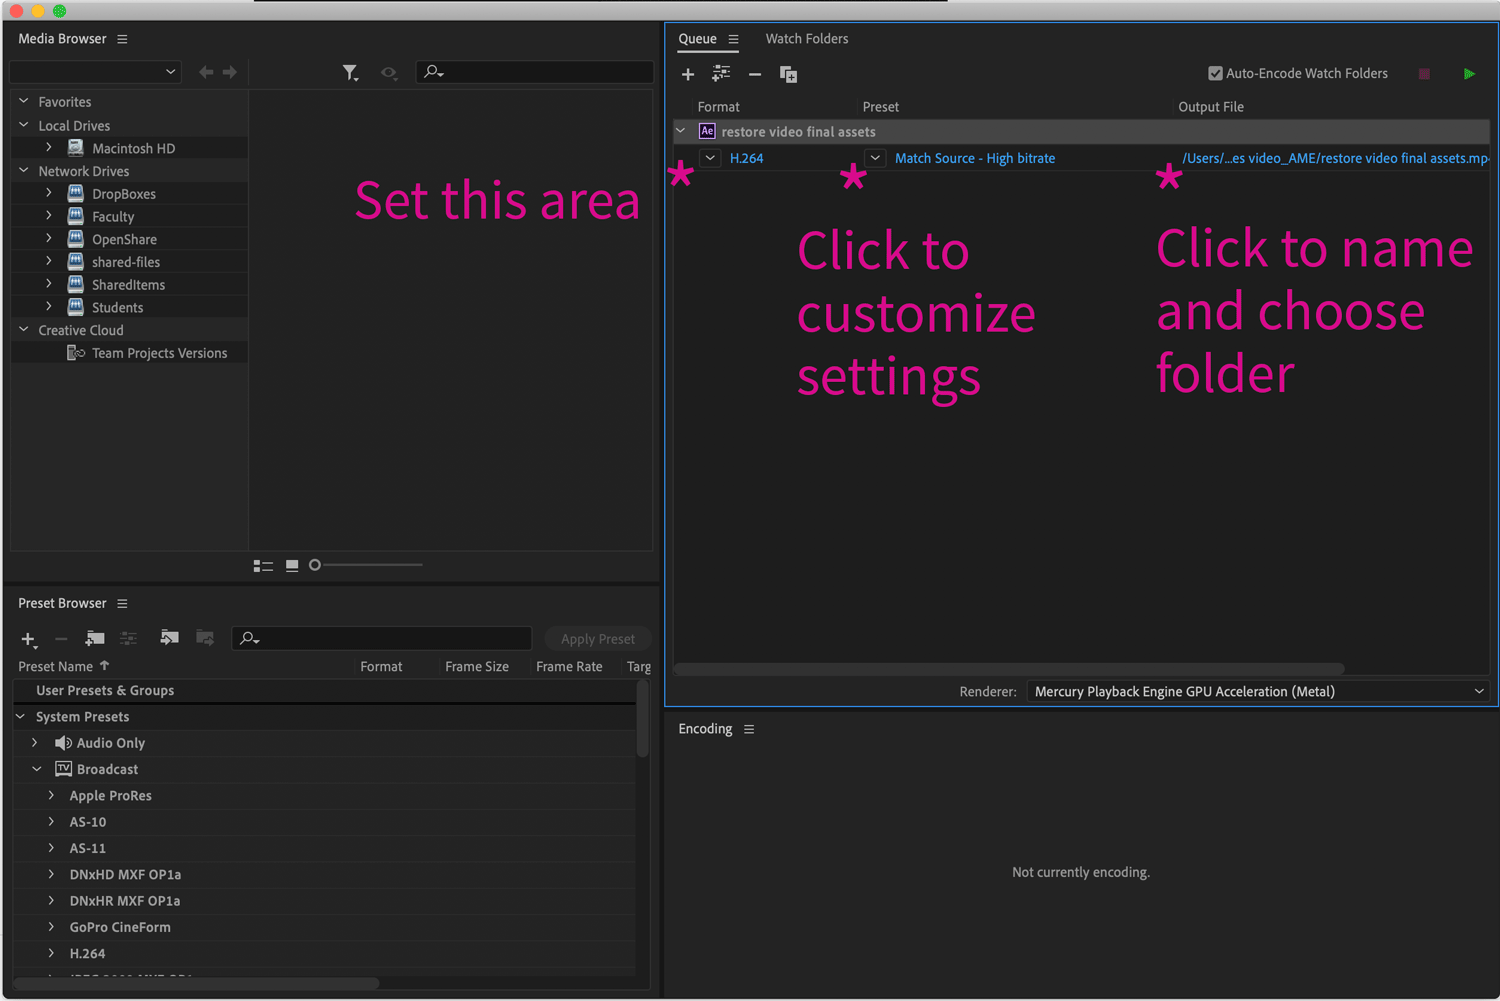Viewport: 1500px width, 1001px height.
Task: Remove the selected item with the minus icon
Action: [x=755, y=73]
